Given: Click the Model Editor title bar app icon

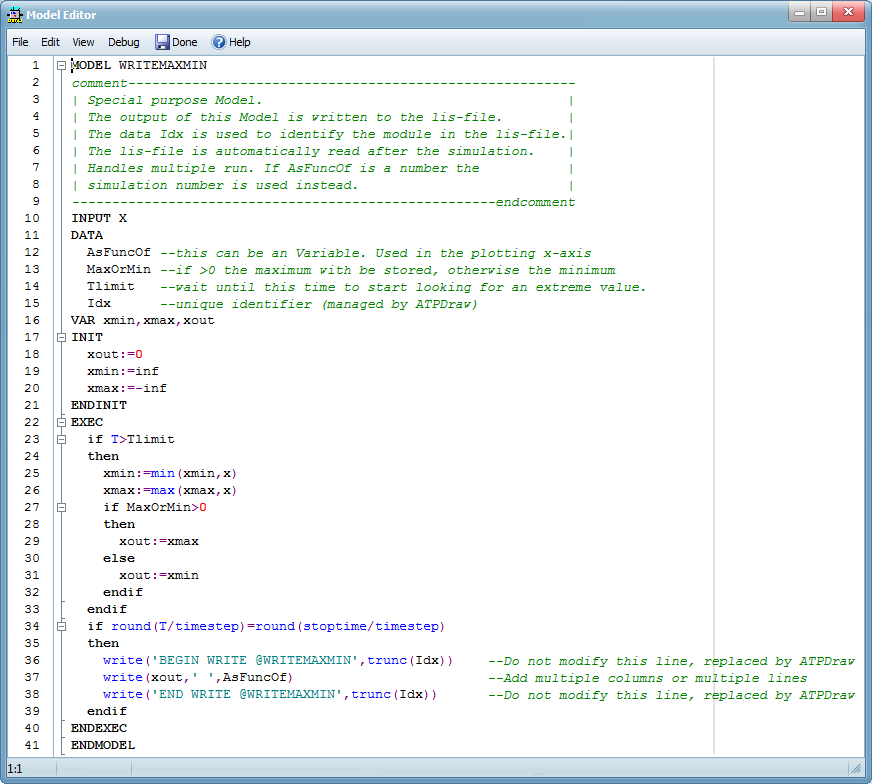Looking at the screenshot, I should pyautogui.click(x=14, y=15).
